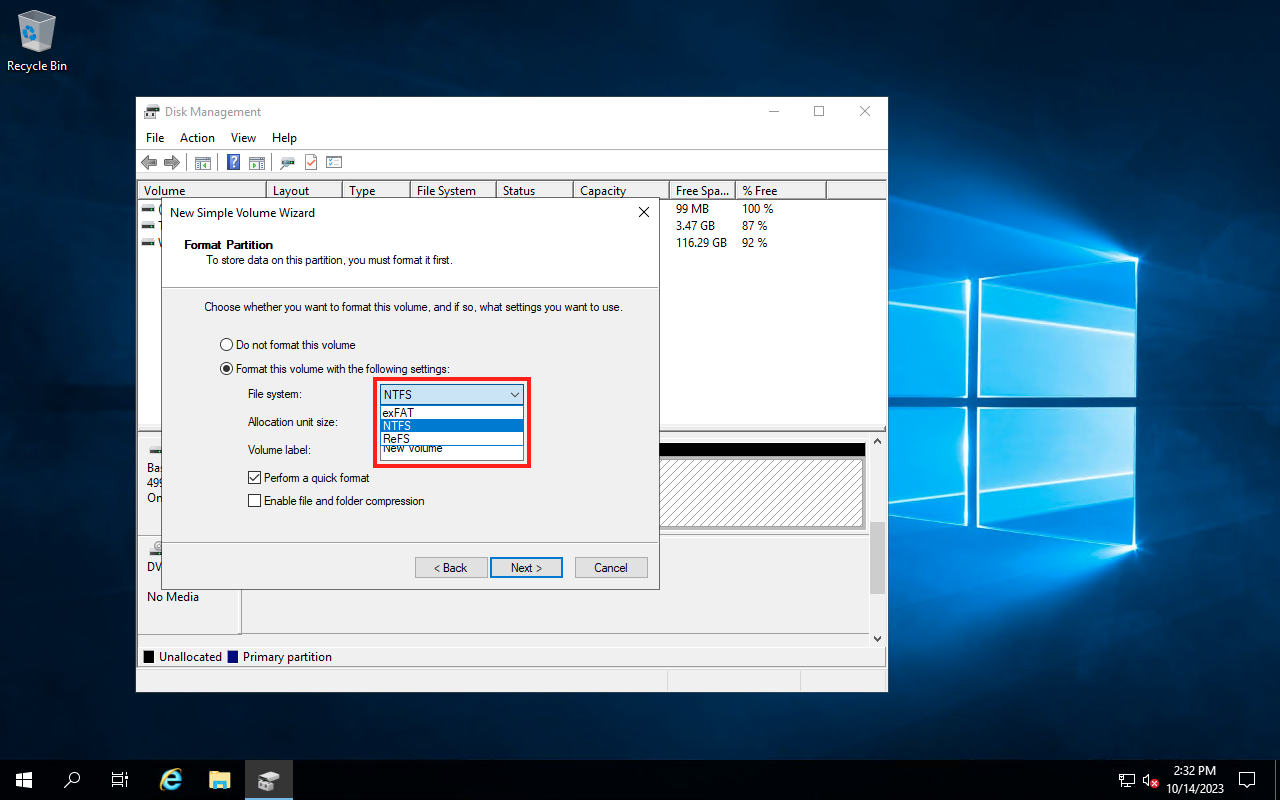Screen dimensions: 1280x800
Task: Close the New Simple Volume Wizard dialog
Action: (x=644, y=212)
